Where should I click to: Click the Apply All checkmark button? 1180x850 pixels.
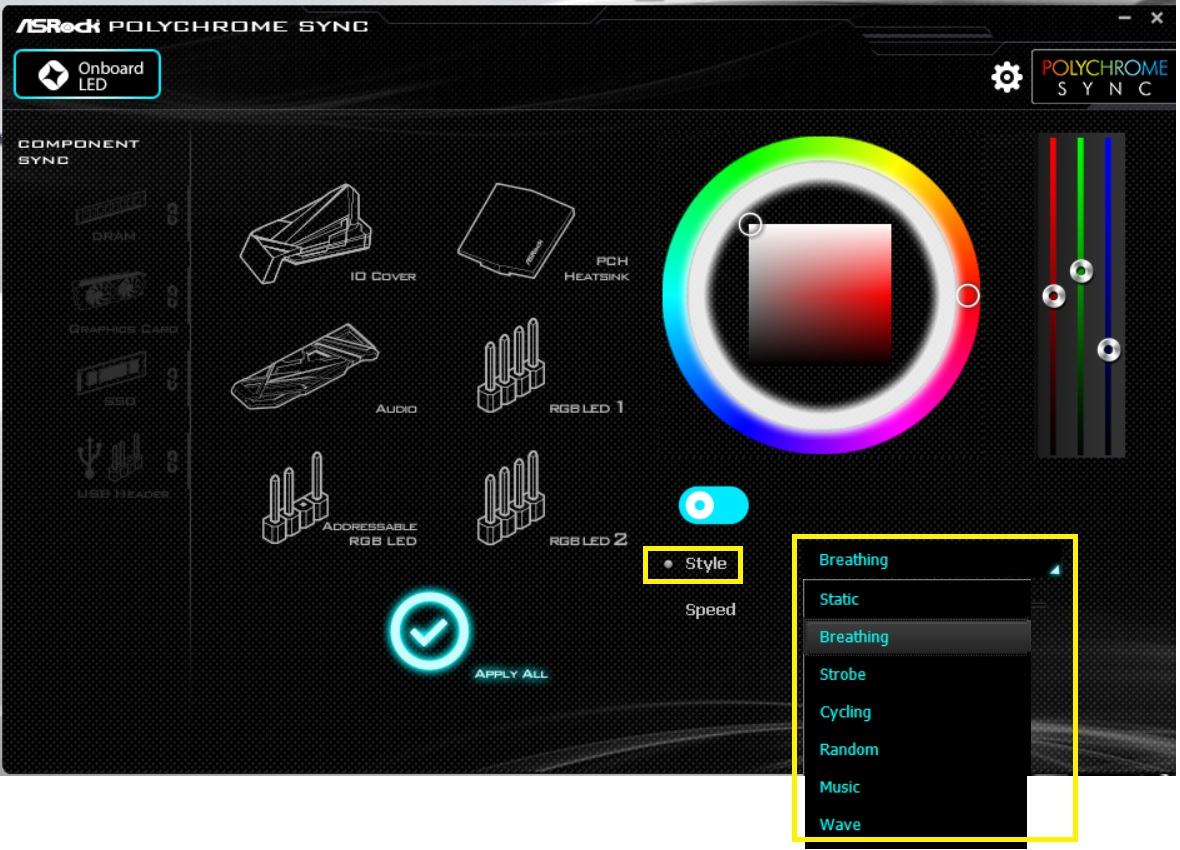[x=428, y=632]
